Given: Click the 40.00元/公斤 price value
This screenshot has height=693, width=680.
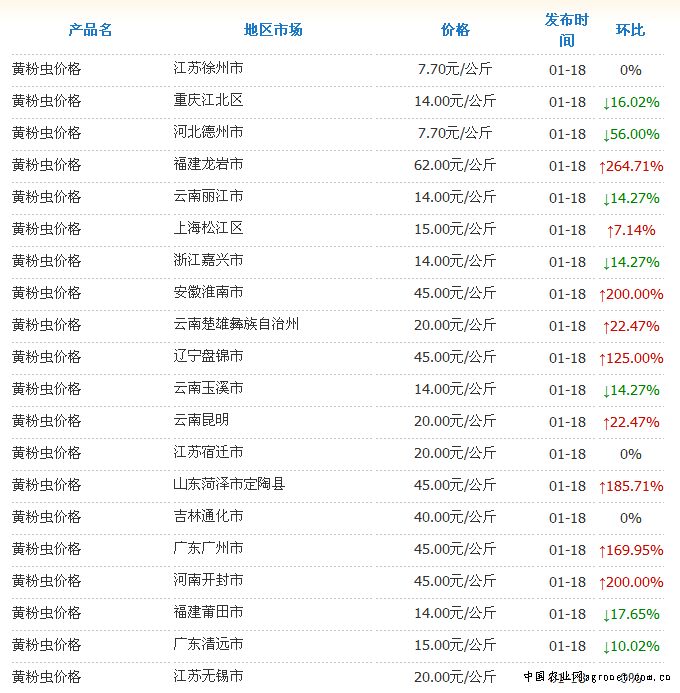Looking at the screenshot, I should (455, 518).
